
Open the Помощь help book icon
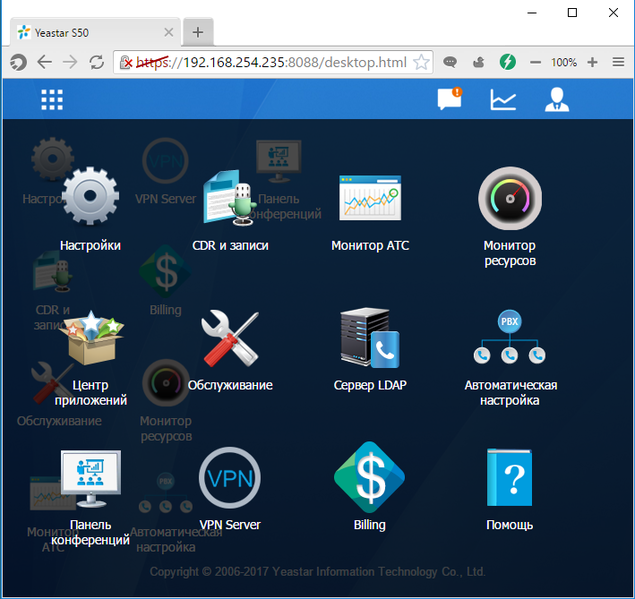509,477
